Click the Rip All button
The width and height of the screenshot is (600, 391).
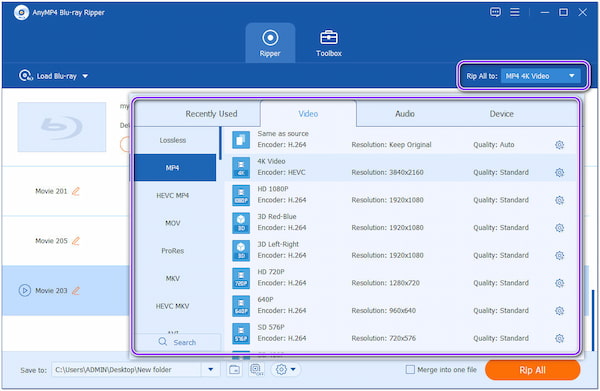coord(532,370)
